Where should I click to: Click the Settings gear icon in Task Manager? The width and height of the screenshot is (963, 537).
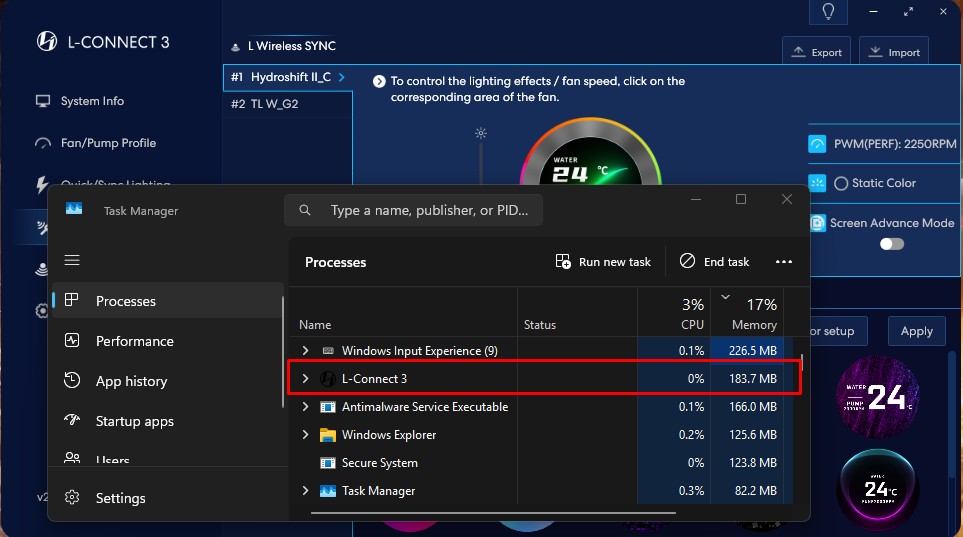72,497
